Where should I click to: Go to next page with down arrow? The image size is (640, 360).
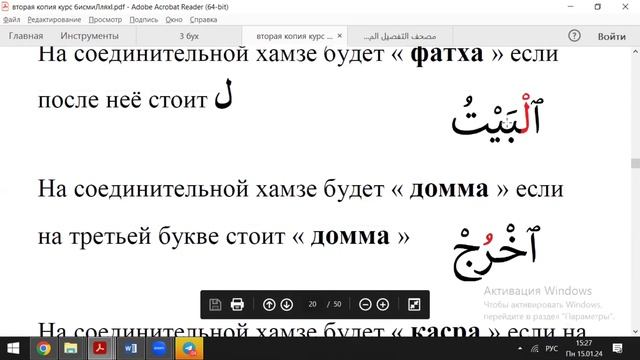(287, 304)
